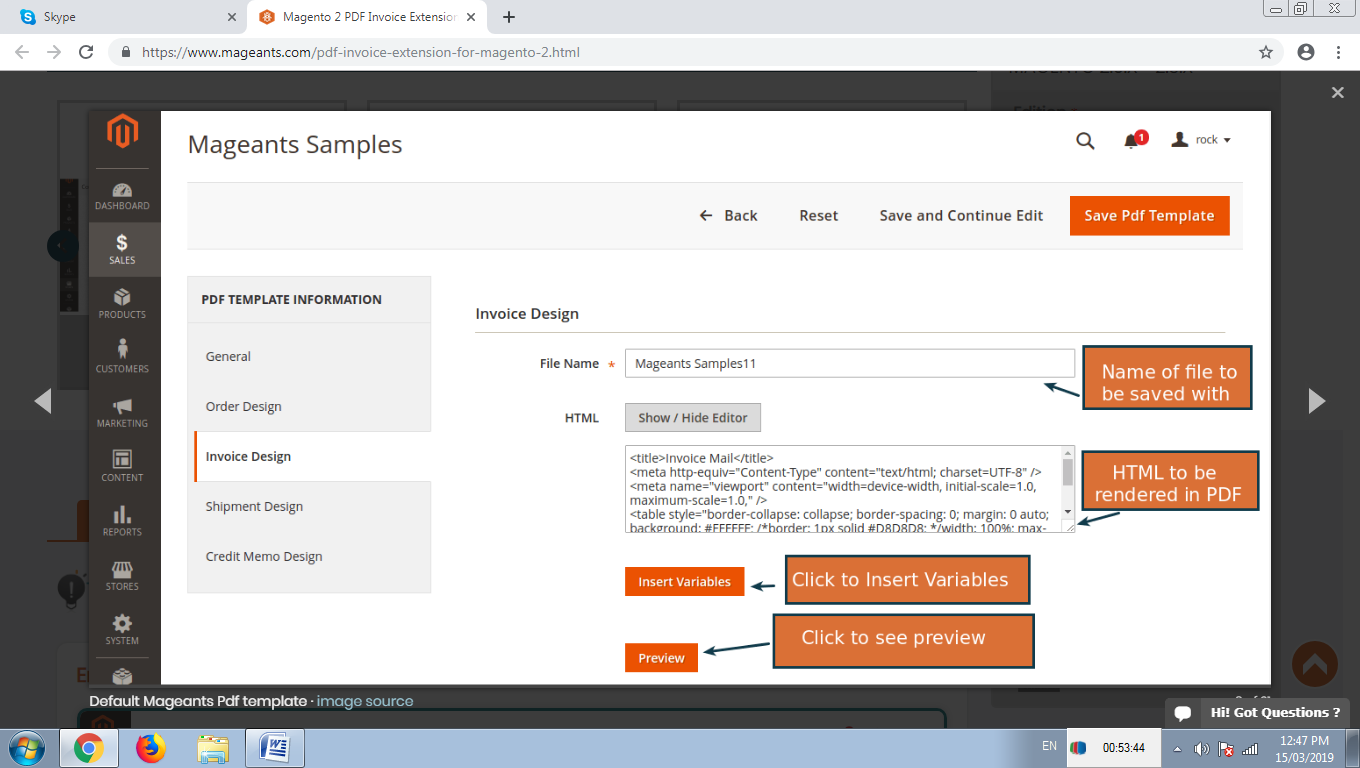1360x768 pixels.
Task: Click the Show / Hide Editor button
Action: [x=693, y=418]
